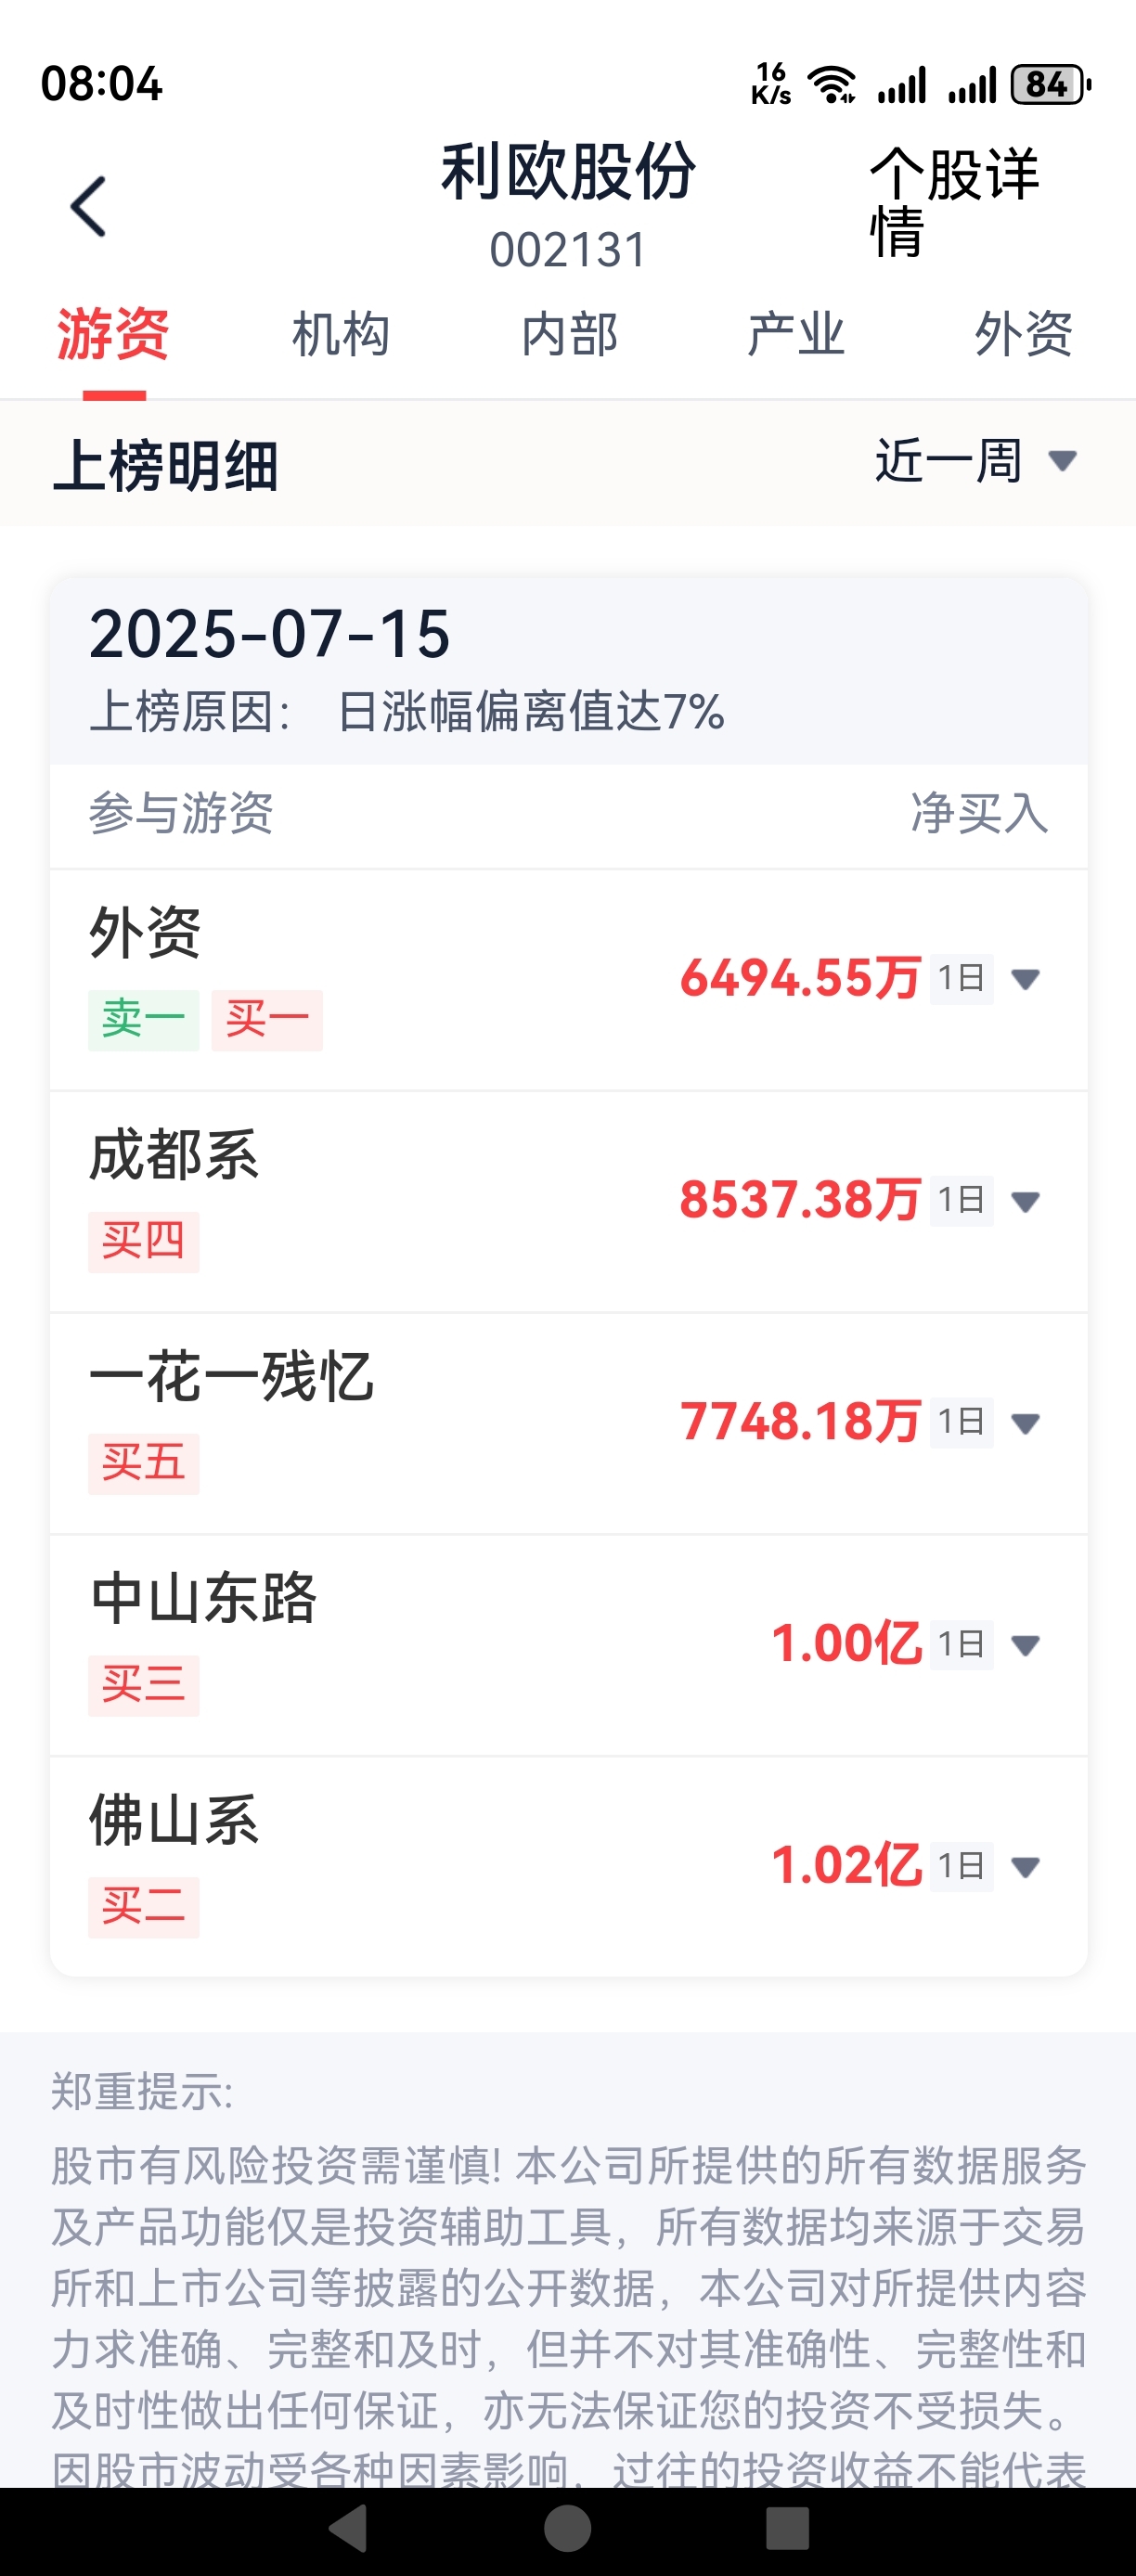The width and height of the screenshot is (1136, 2576).
Task: Expand the 一花一残忆 row arrow
Action: pos(1026,1422)
